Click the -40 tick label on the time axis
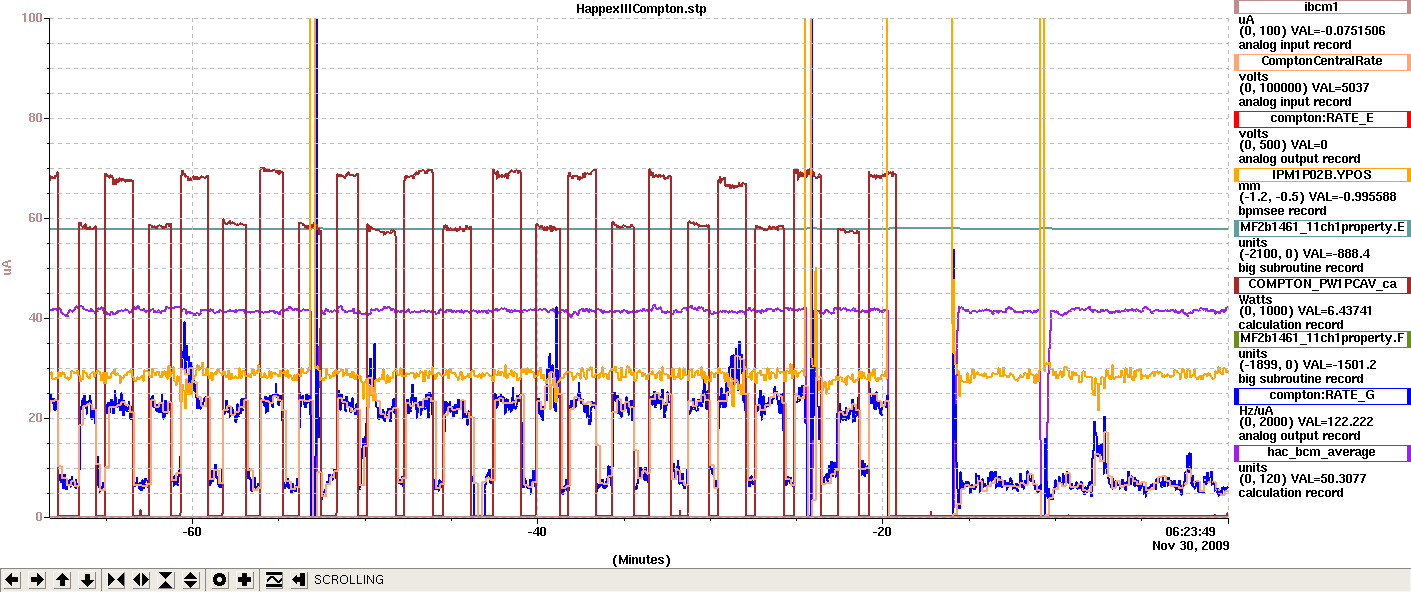This screenshot has width=1411, height=592. coord(538,531)
